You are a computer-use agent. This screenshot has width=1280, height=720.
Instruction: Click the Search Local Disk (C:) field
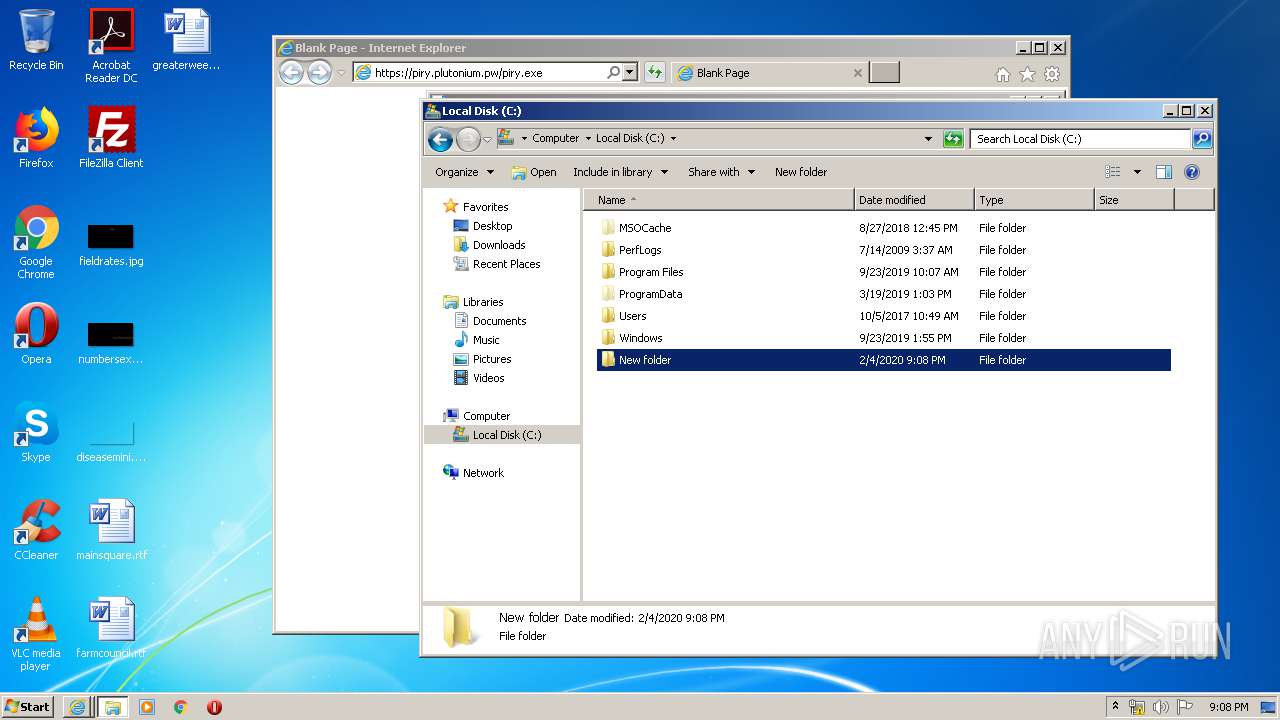tap(1080, 139)
